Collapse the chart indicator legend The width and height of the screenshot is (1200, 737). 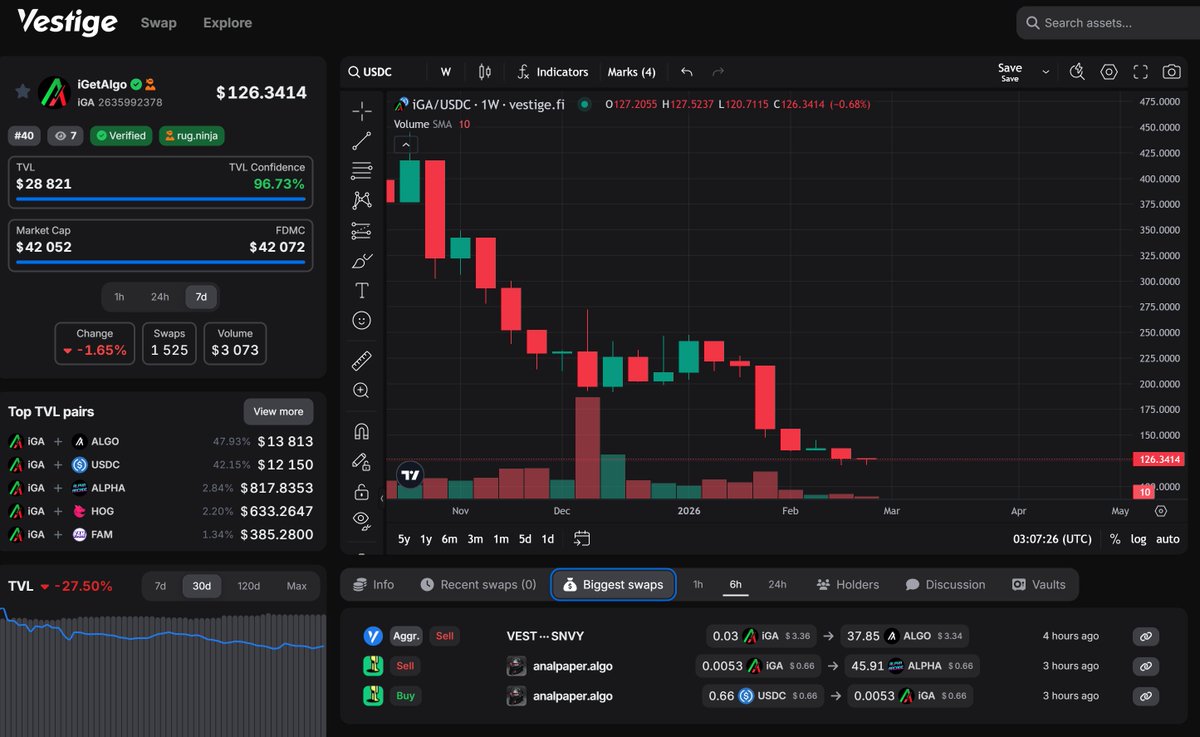406,145
